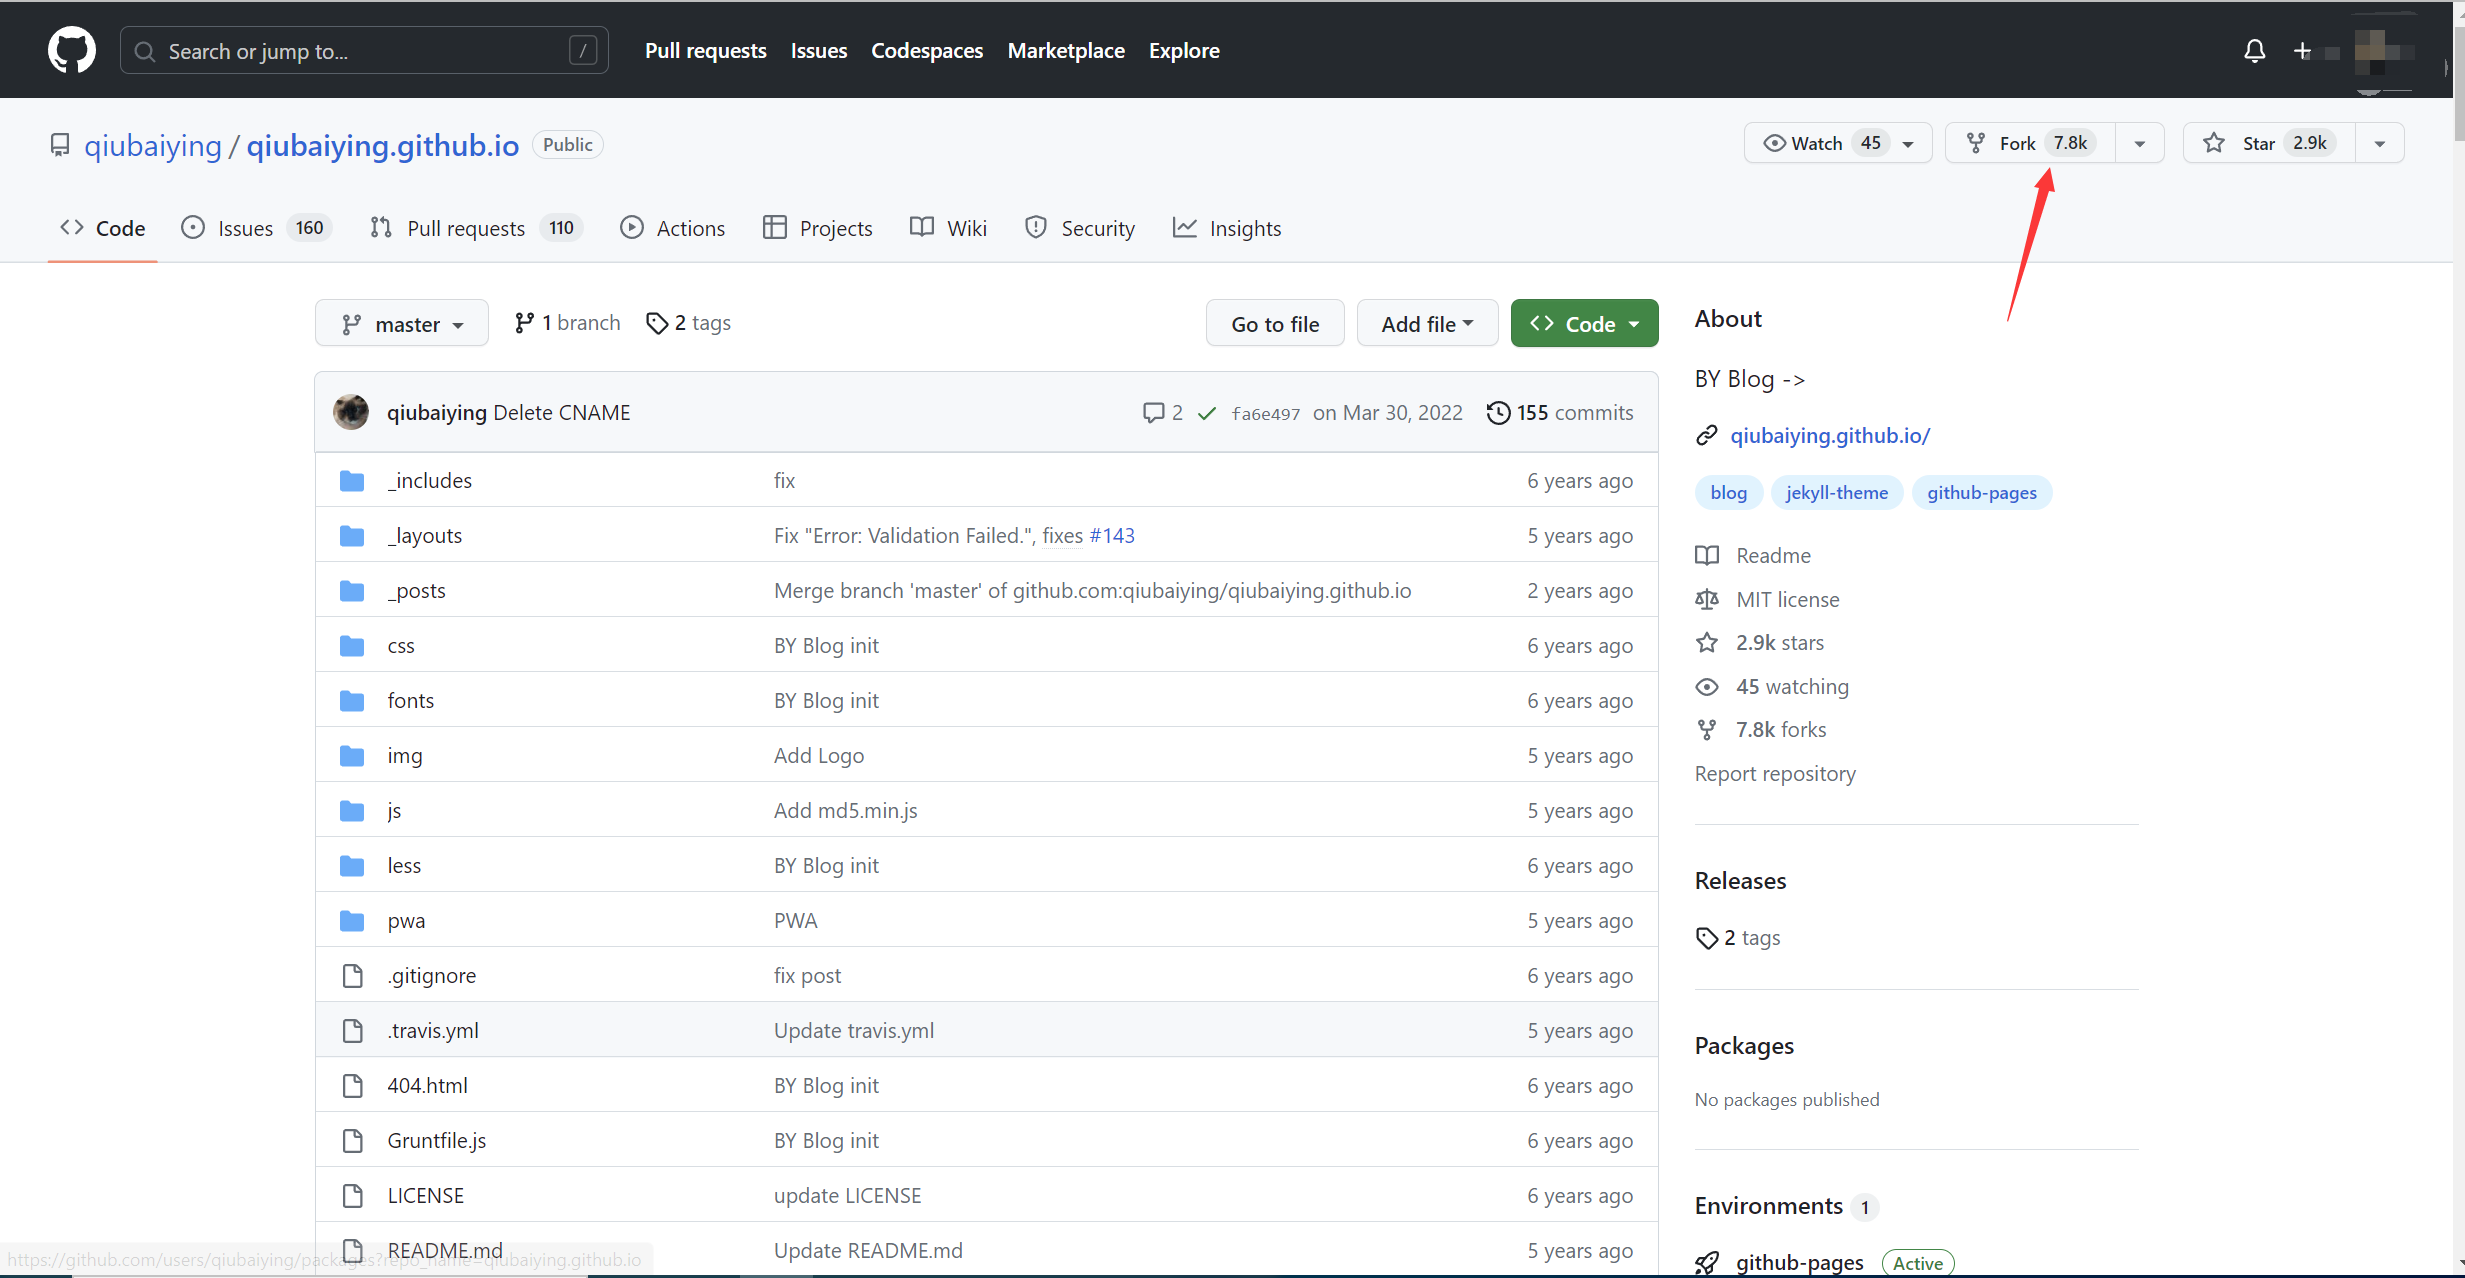The image size is (2465, 1278).
Task: Click the GitHub logo icon
Action: (x=71, y=50)
